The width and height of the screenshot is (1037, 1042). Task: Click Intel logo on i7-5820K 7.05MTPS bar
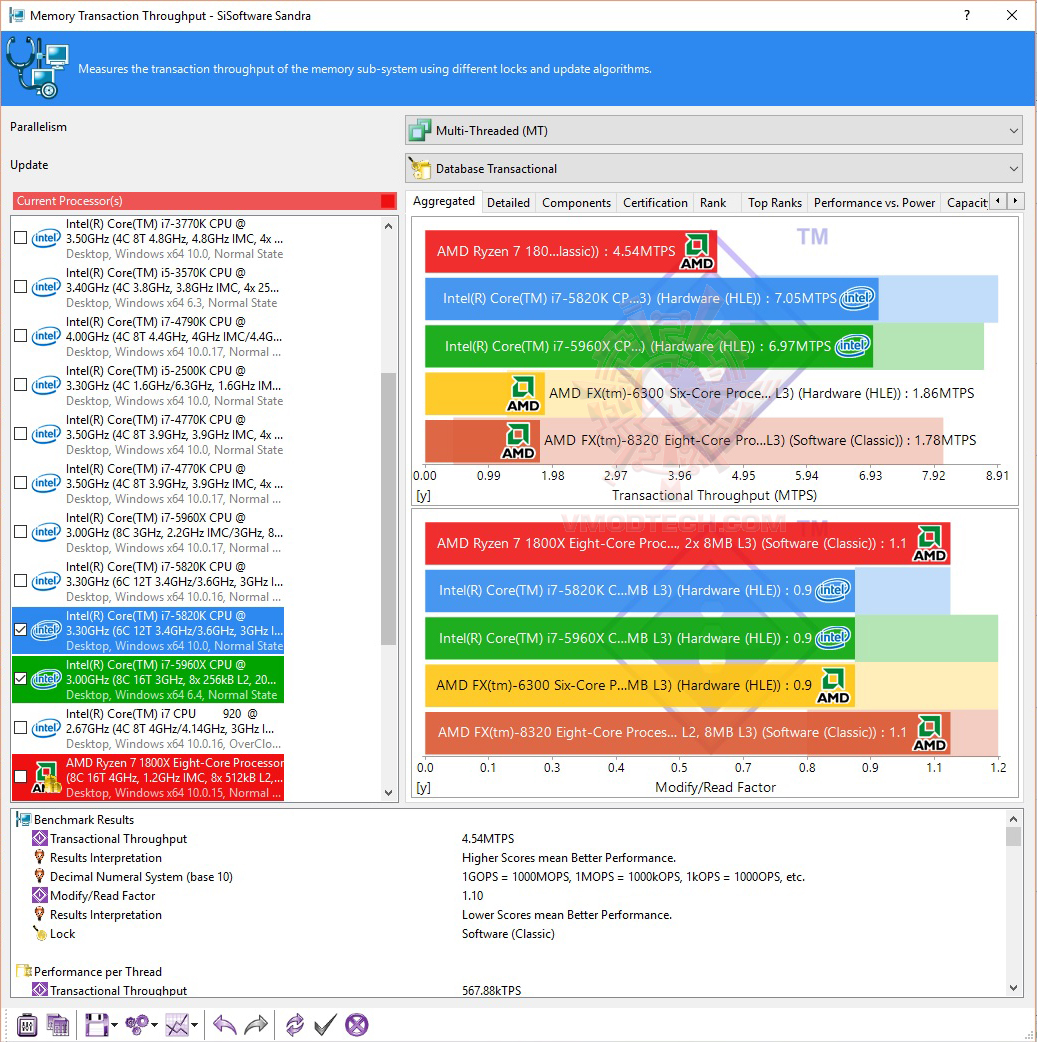857,298
